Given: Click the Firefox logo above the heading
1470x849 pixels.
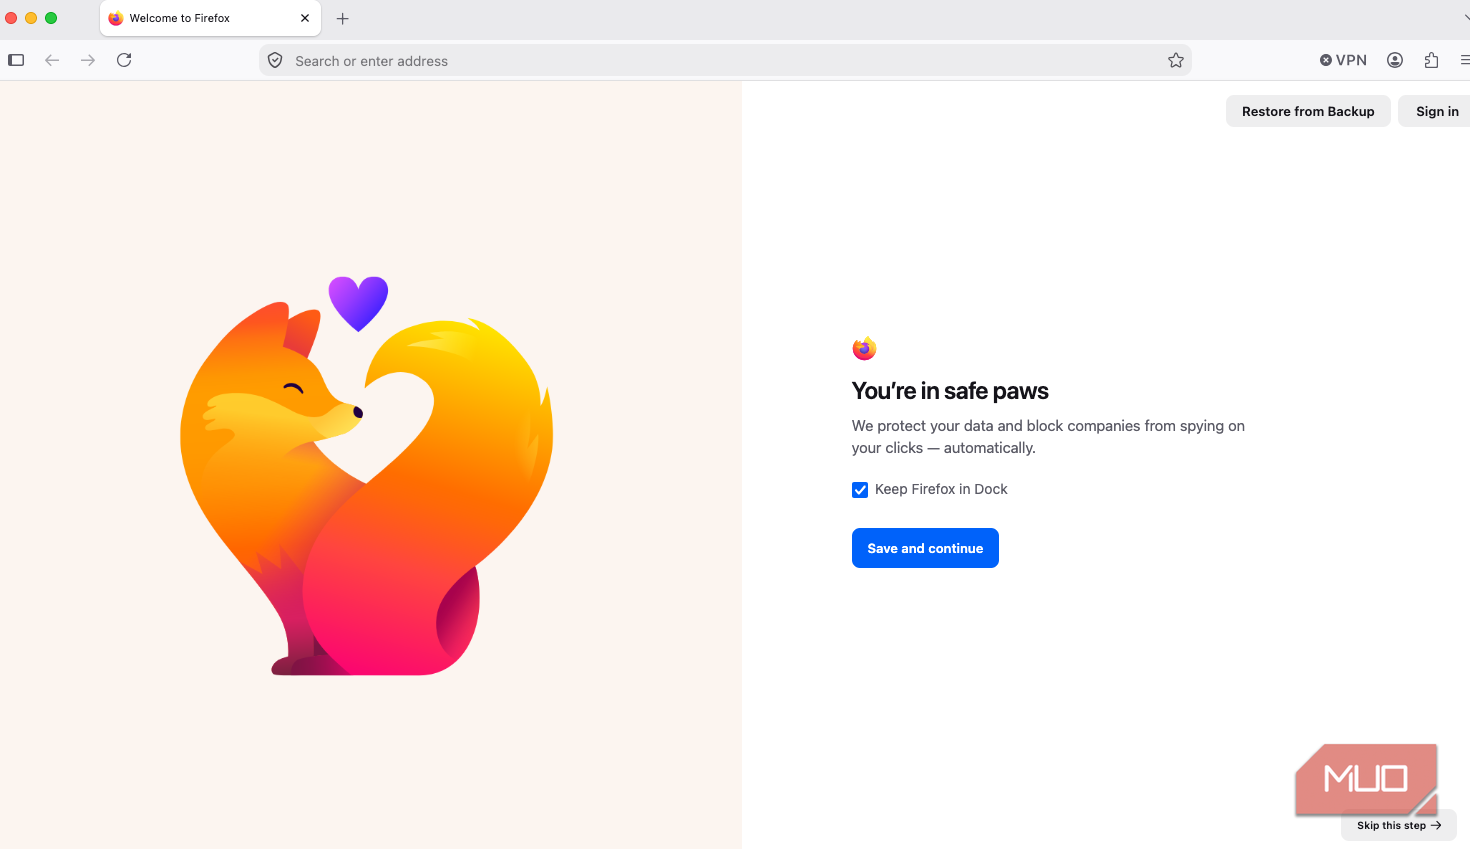Looking at the screenshot, I should [864, 348].
